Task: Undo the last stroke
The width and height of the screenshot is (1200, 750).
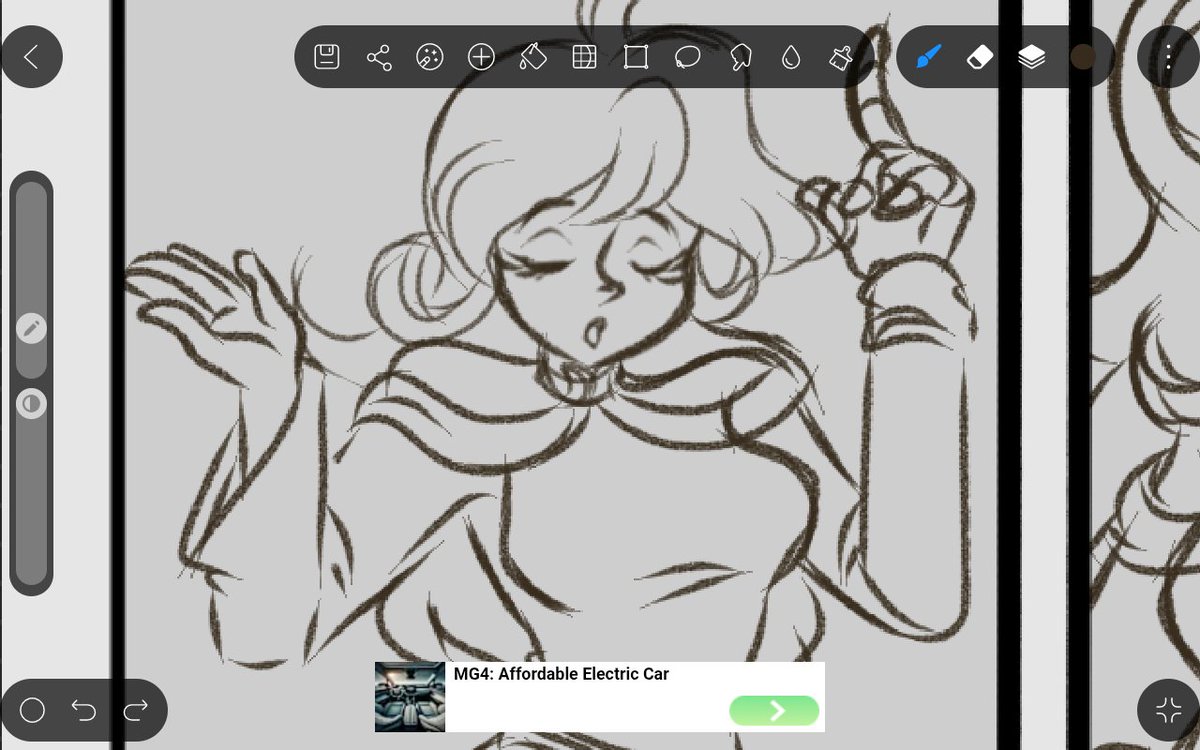Action: [x=84, y=710]
